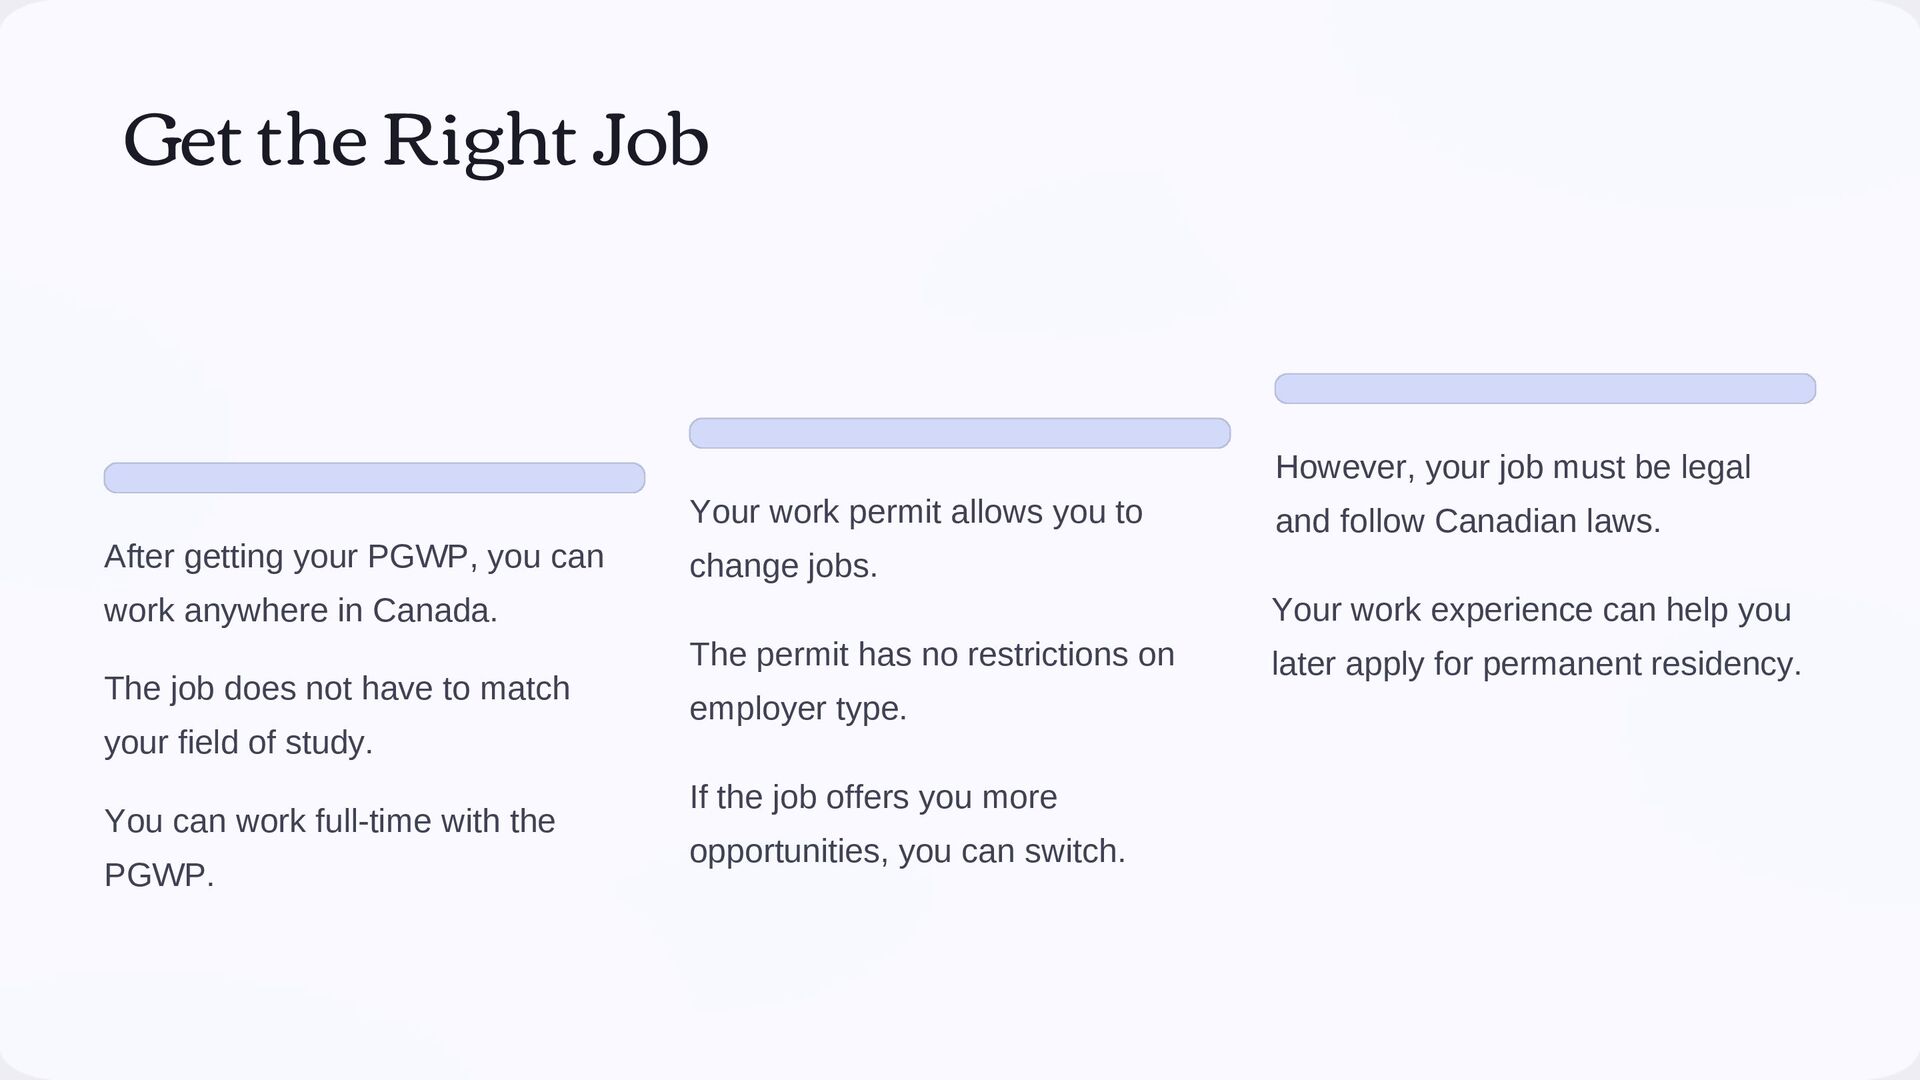Click the words 'employer type' in middle column

point(798,708)
